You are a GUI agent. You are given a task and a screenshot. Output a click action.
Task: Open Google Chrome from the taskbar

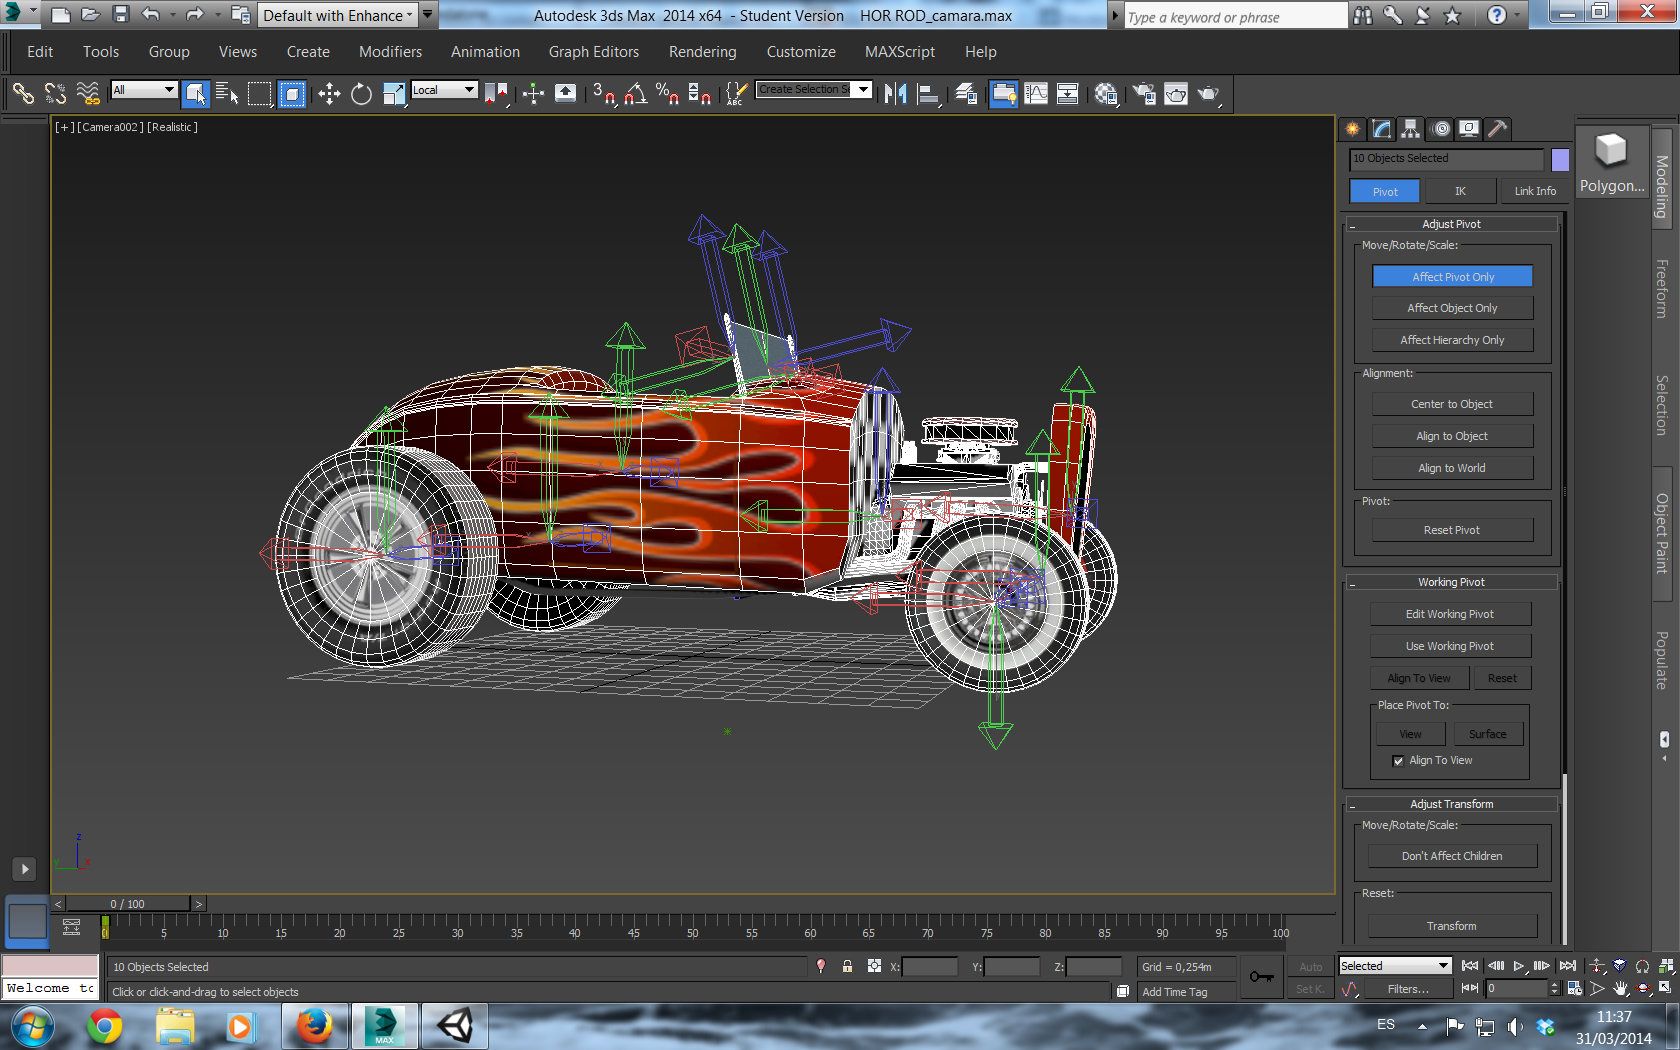[105, 1027]
